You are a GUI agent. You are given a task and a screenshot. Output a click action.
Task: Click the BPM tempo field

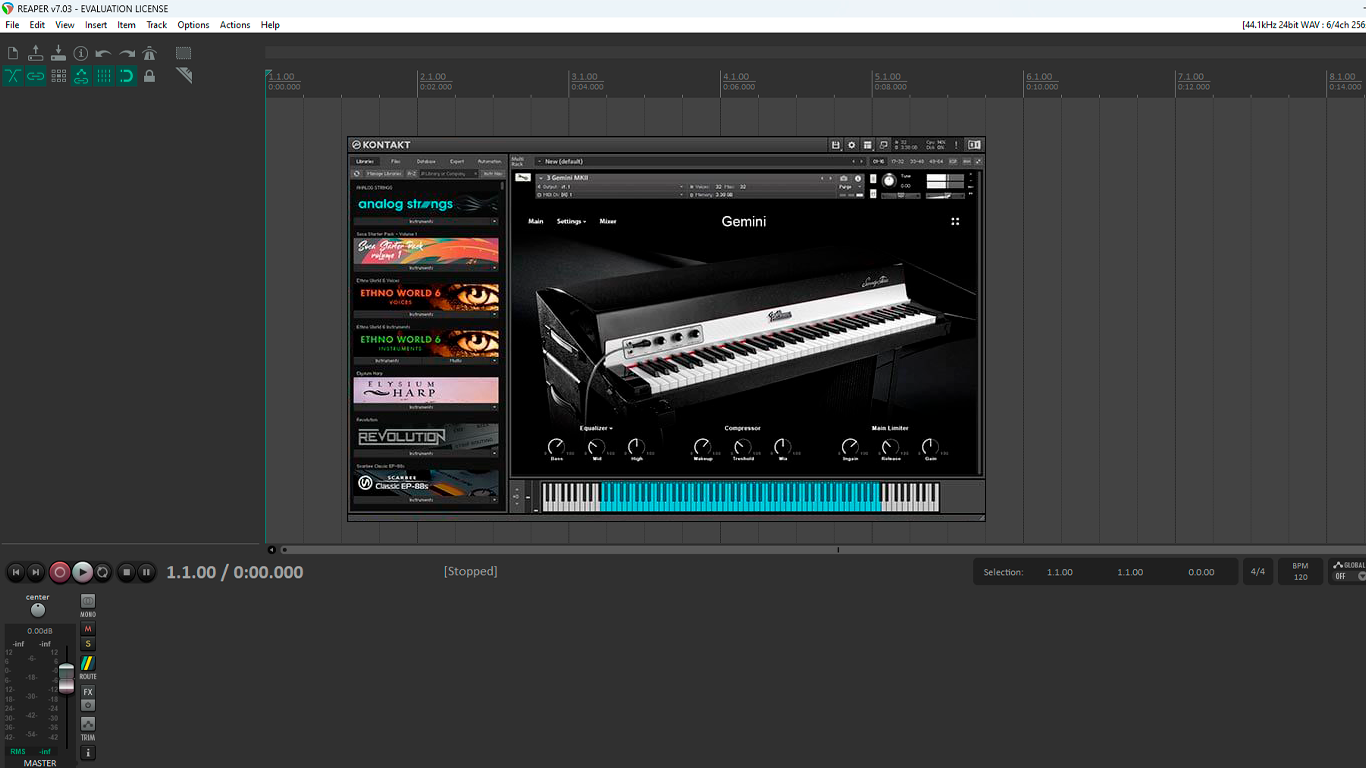[x=1300, y=572]
